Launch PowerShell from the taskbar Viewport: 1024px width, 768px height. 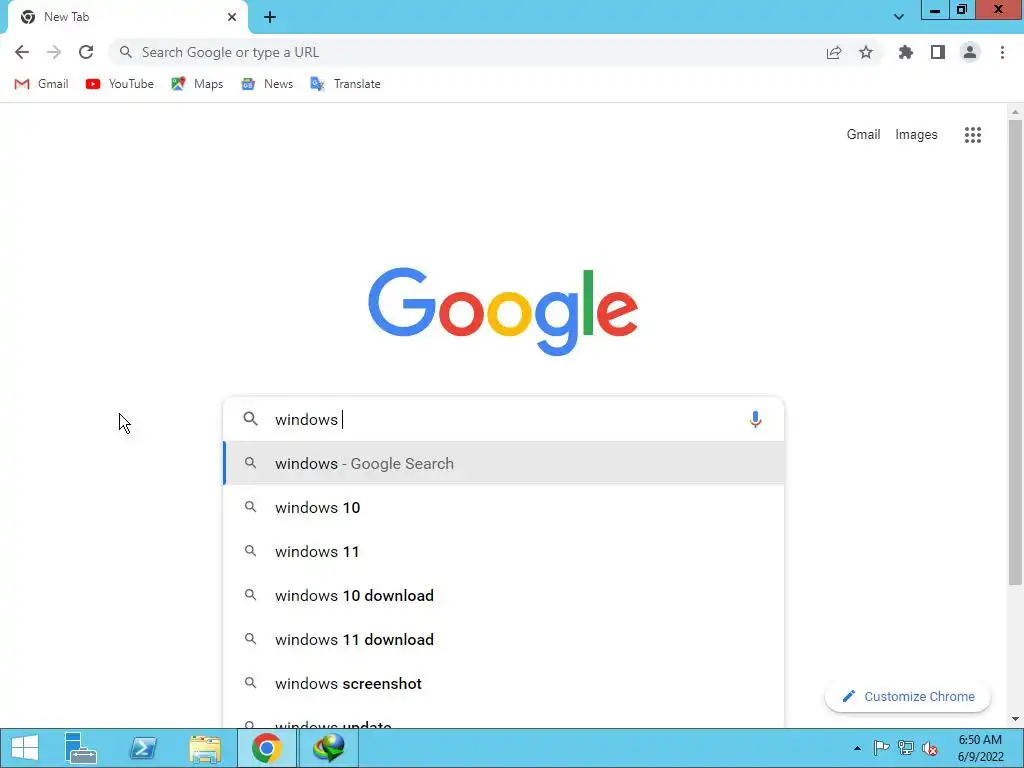[x=143, y=748]
